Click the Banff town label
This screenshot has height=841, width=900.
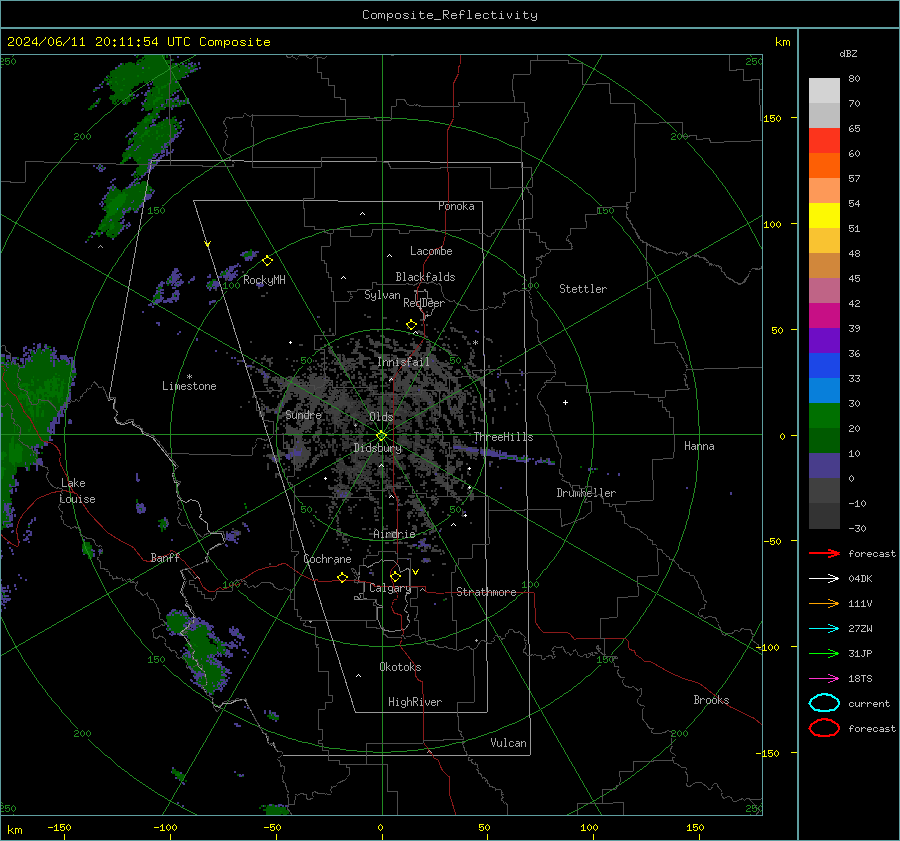point(165,558)
